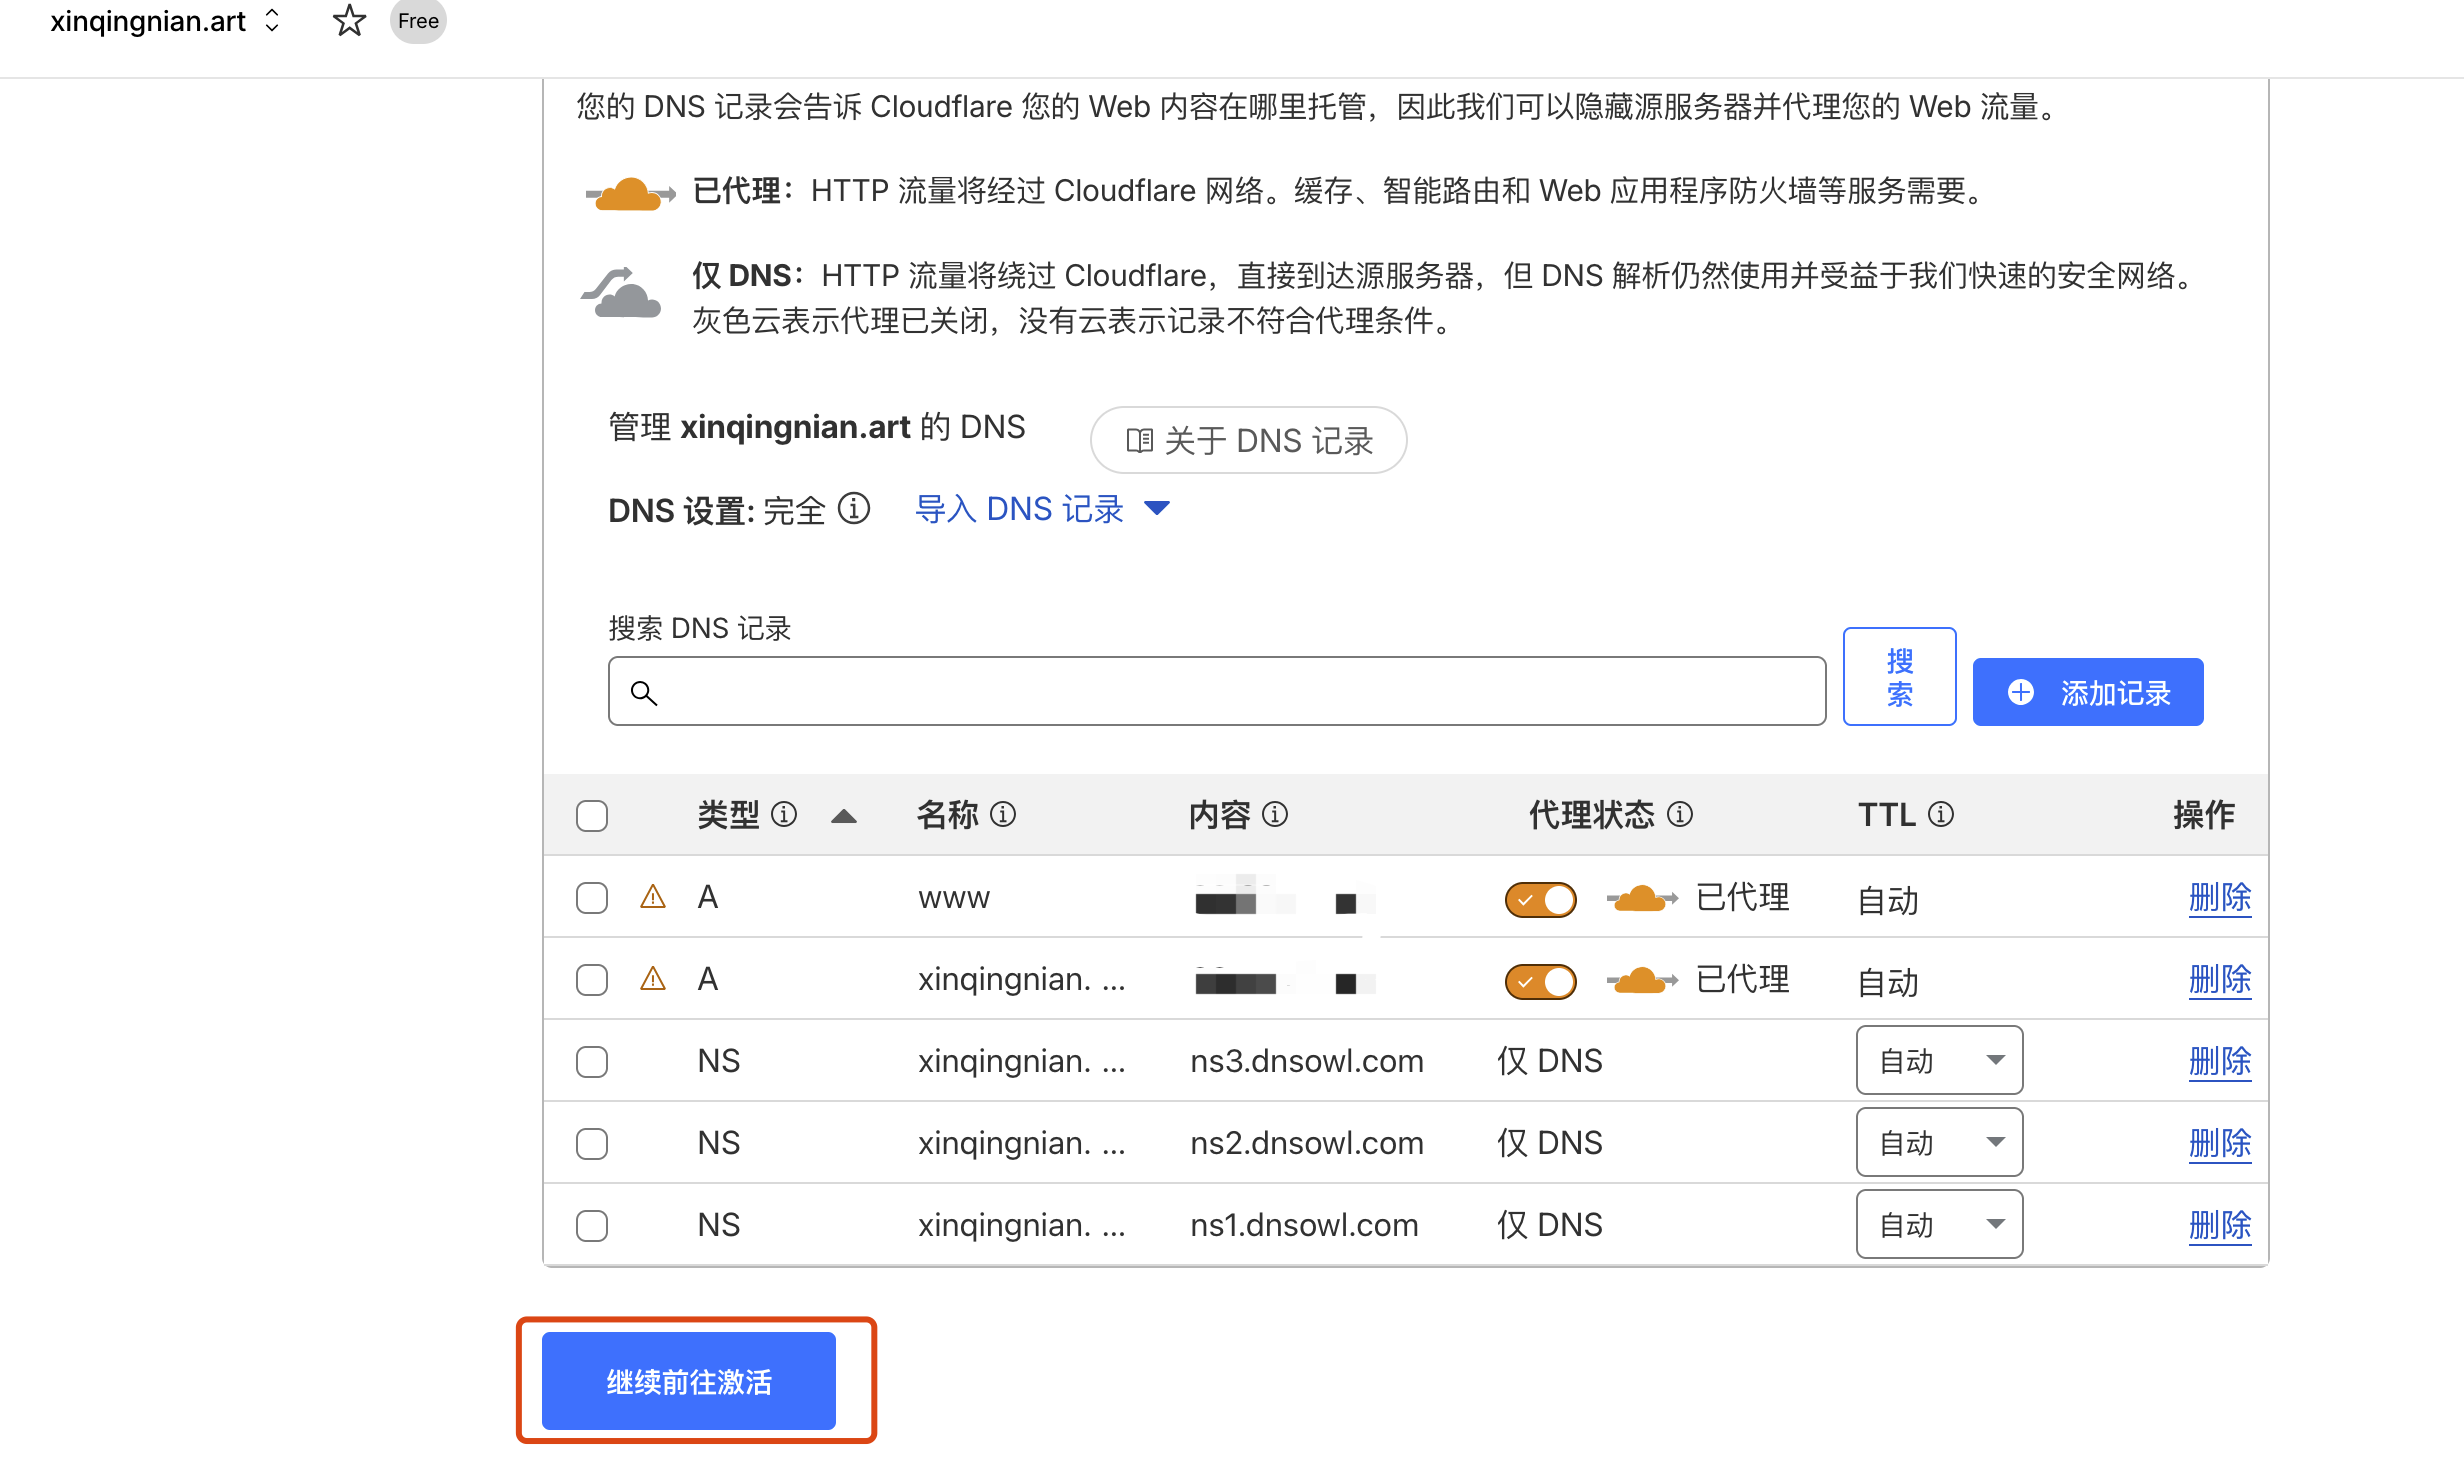Delete the ns1.dnsowl.com NS record
Viewport: 2464px width, 1458px height.
click(2220, 1226)
